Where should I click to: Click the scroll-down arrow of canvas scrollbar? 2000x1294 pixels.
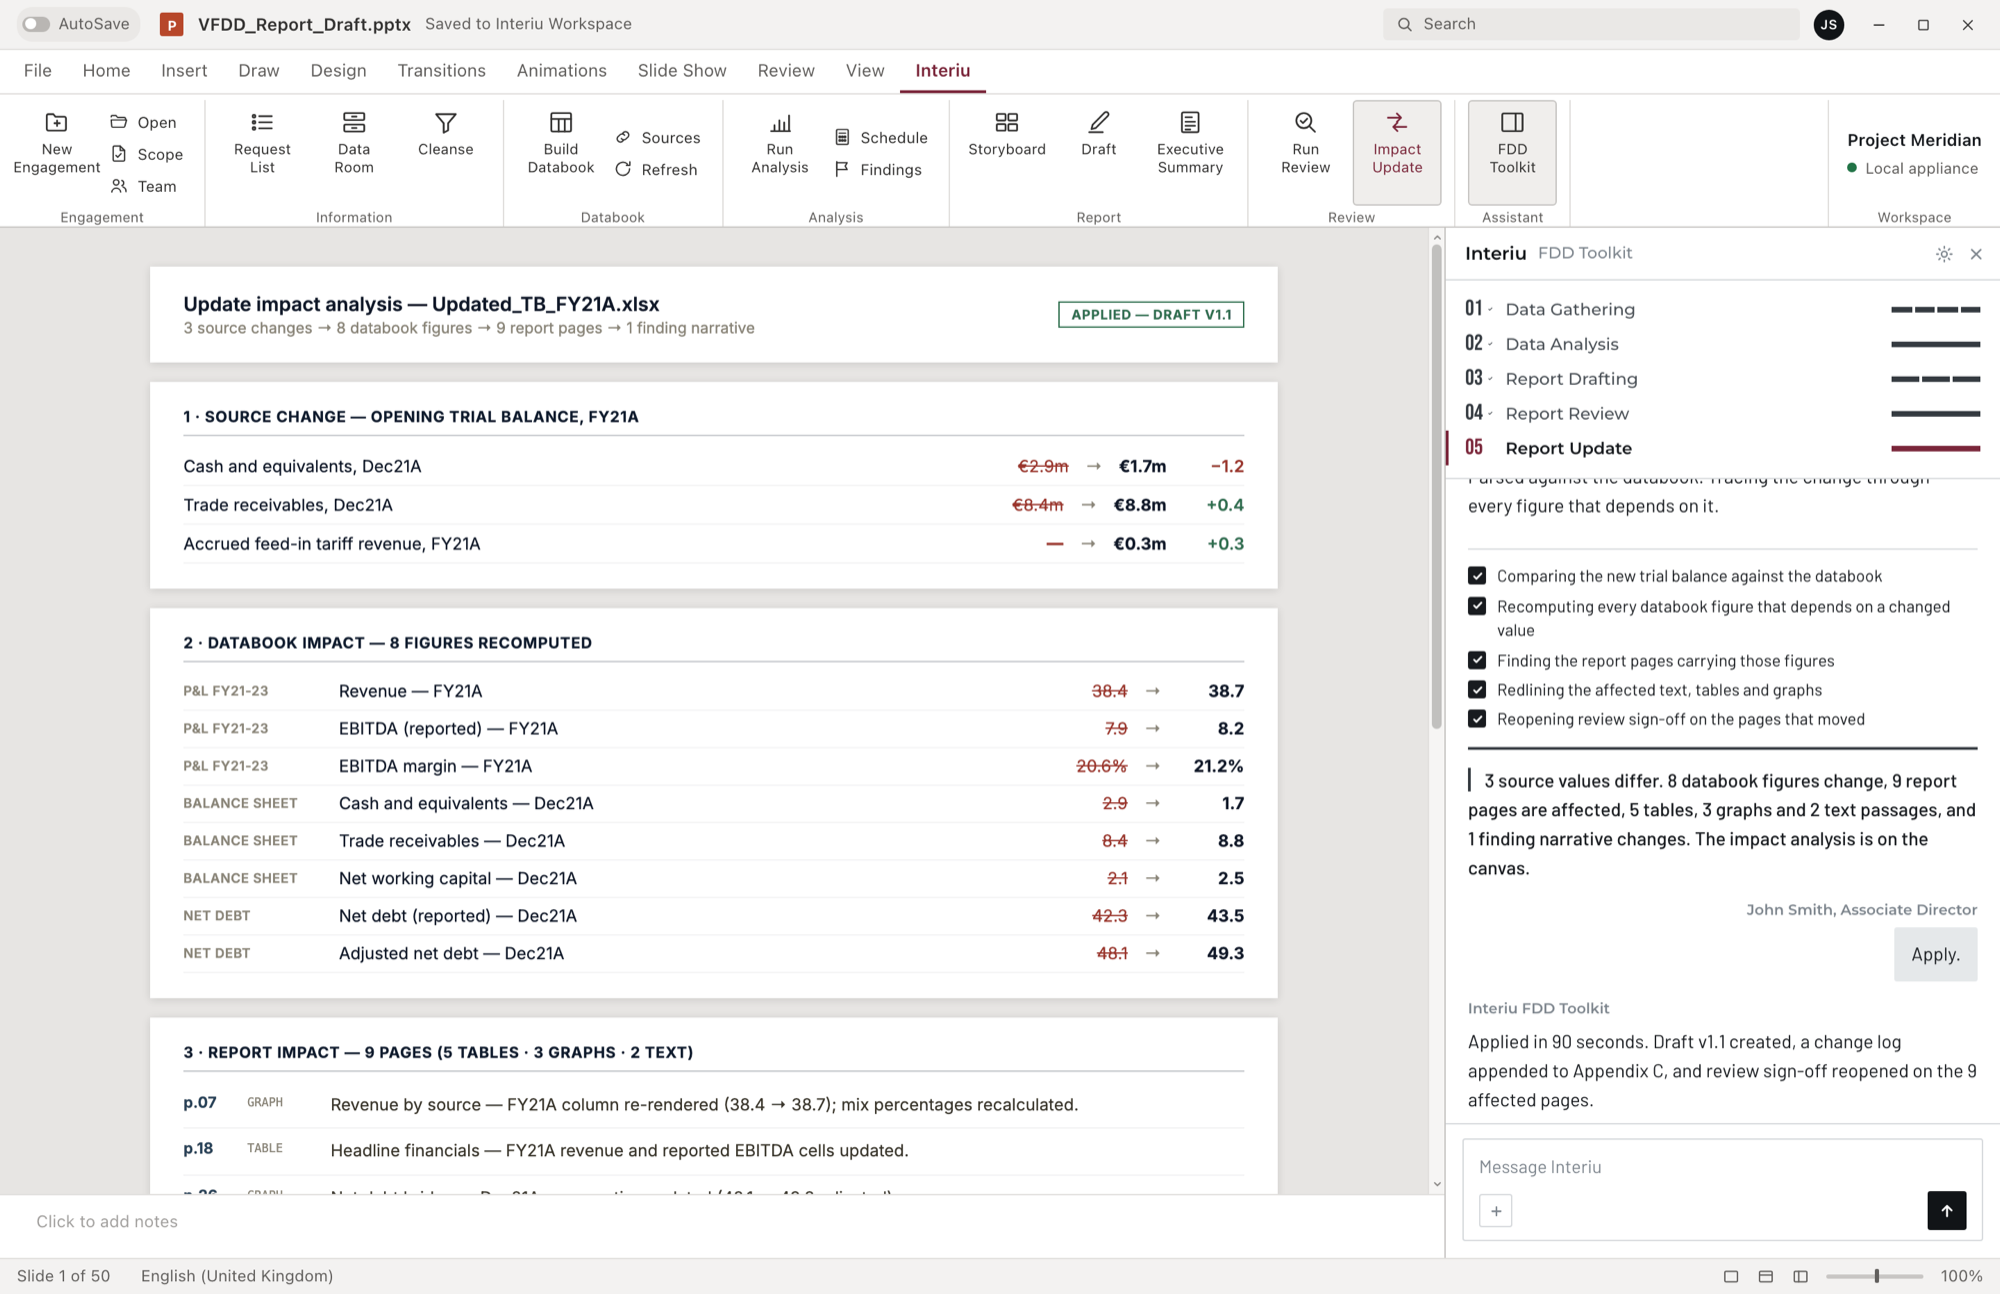pos(1437,1184)
